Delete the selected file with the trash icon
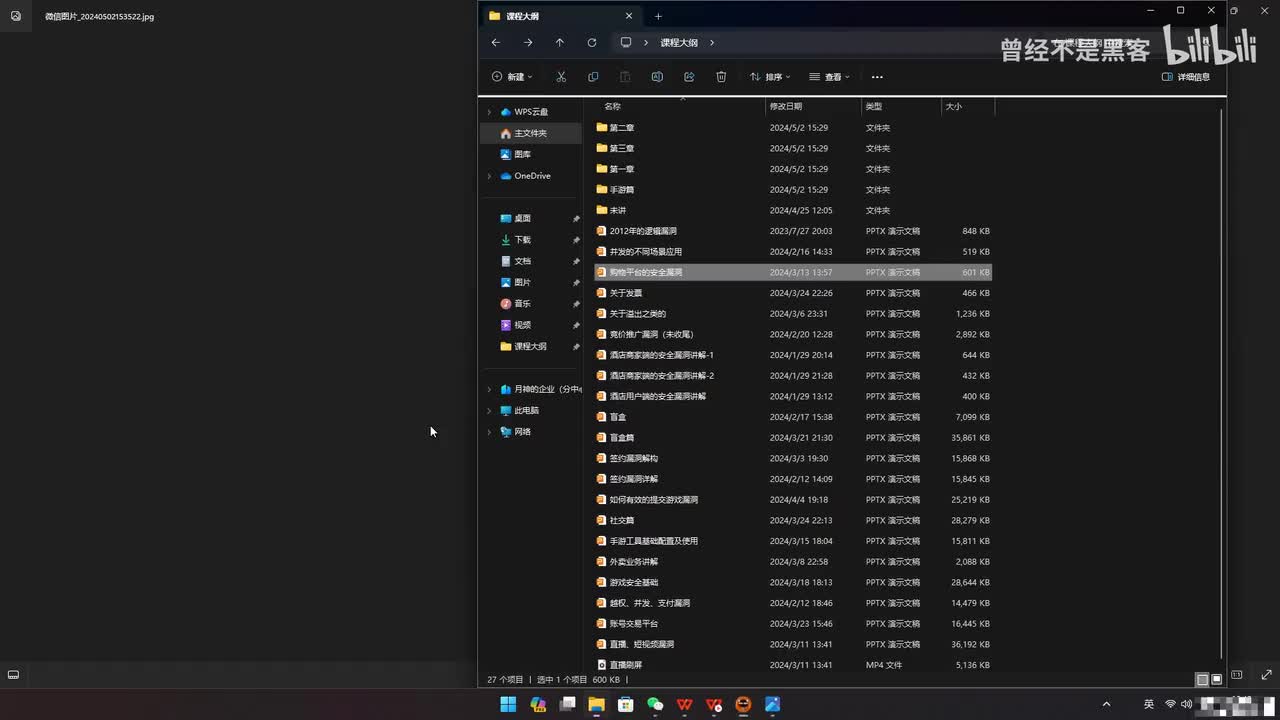1280x720 pixels. pyautogui.click(x=721, y=77)
